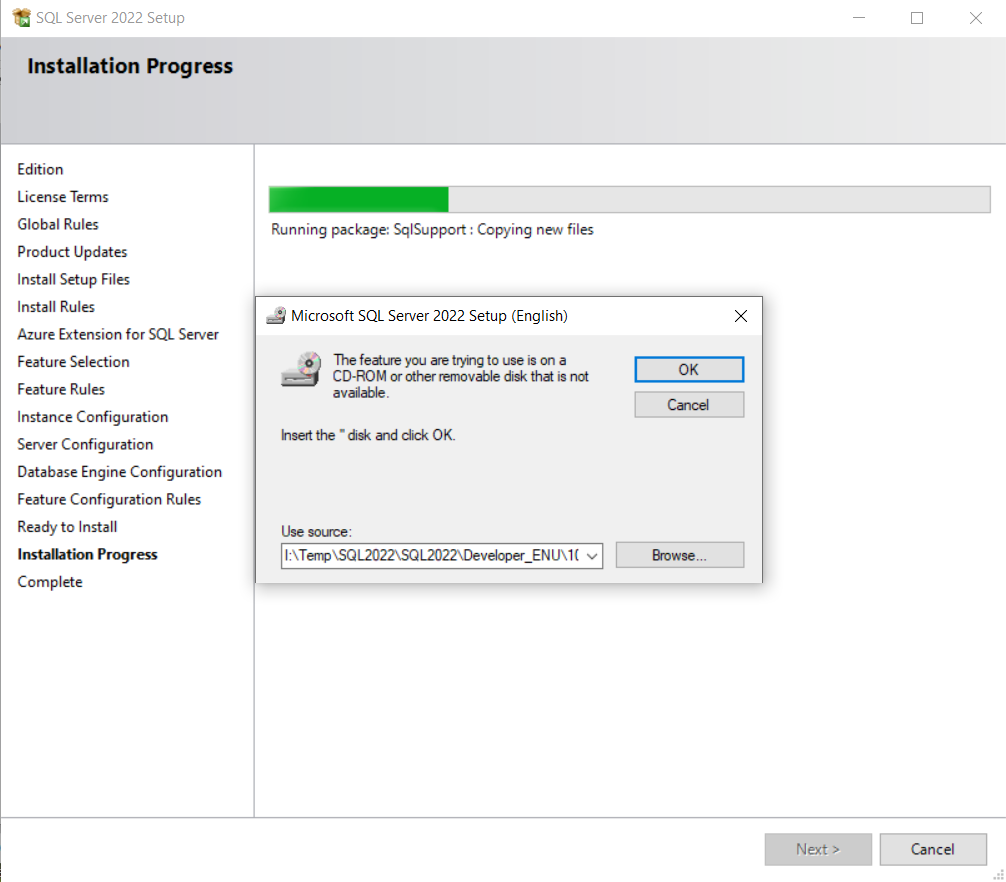1006x882 pixels.
Task: Open Azure Extension for SQL Server step
Action: click(118, 334)
